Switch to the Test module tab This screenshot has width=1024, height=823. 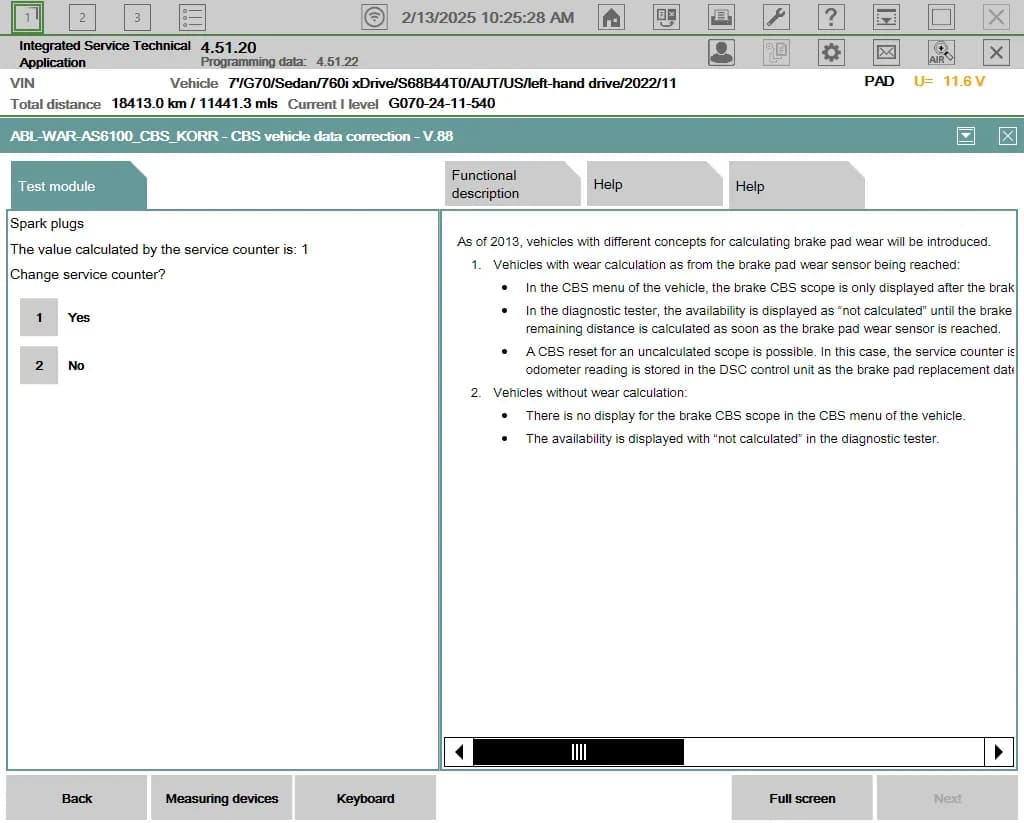coord(78,186)
